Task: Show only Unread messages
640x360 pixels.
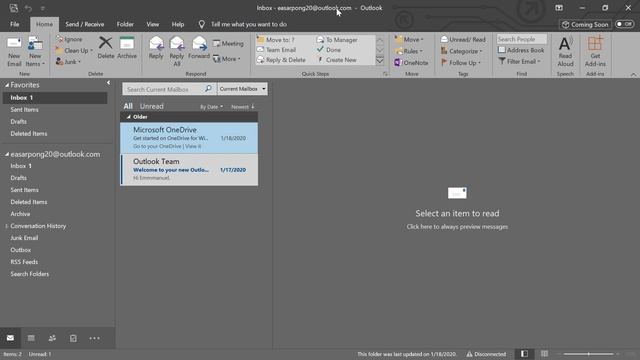Action: click(151, 106)
